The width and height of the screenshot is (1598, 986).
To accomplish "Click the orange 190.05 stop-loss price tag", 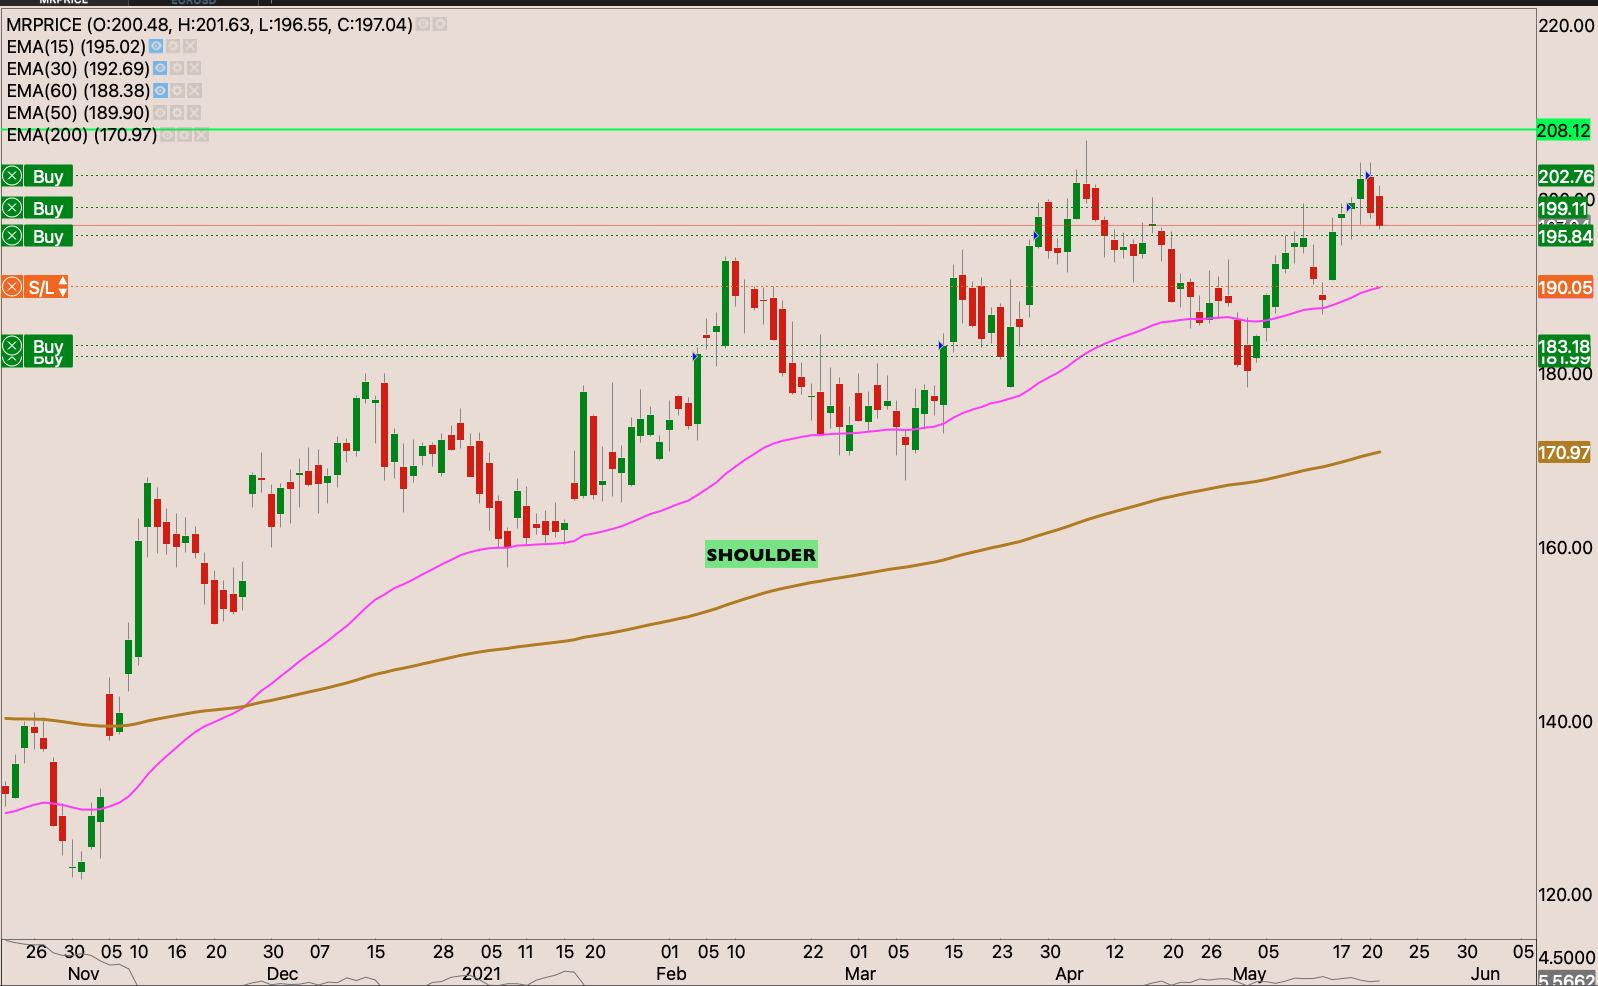I will pos(1564,288).
